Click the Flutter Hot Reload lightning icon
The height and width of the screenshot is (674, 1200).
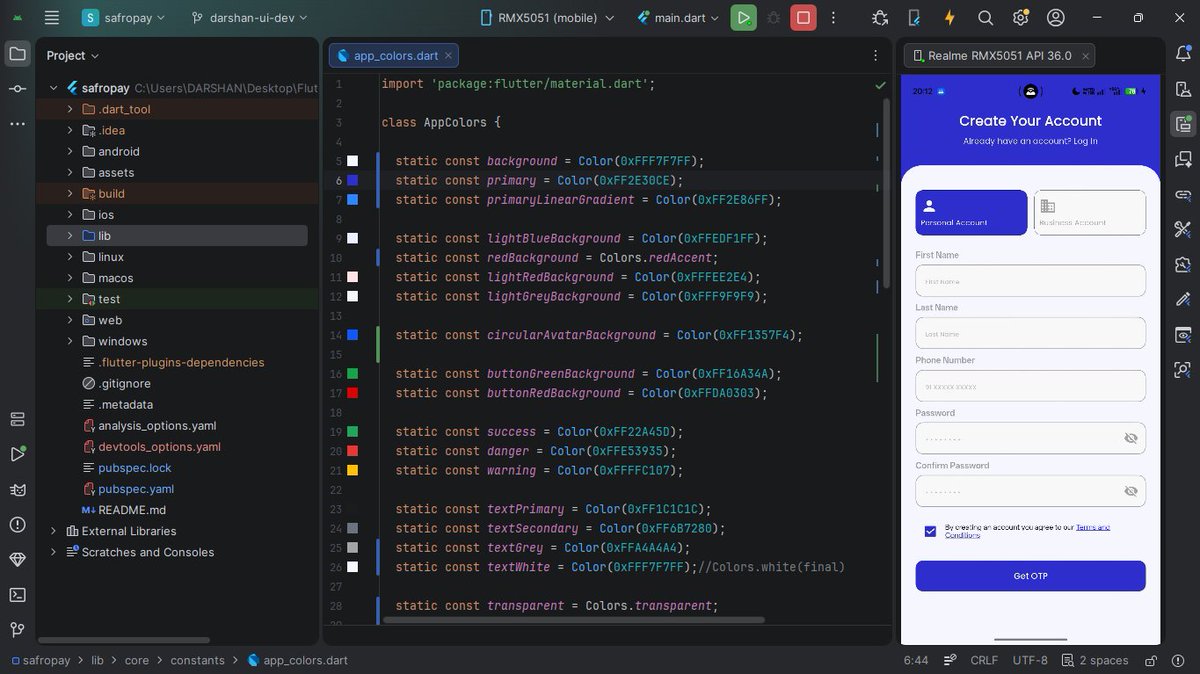[x=949, y=17]
